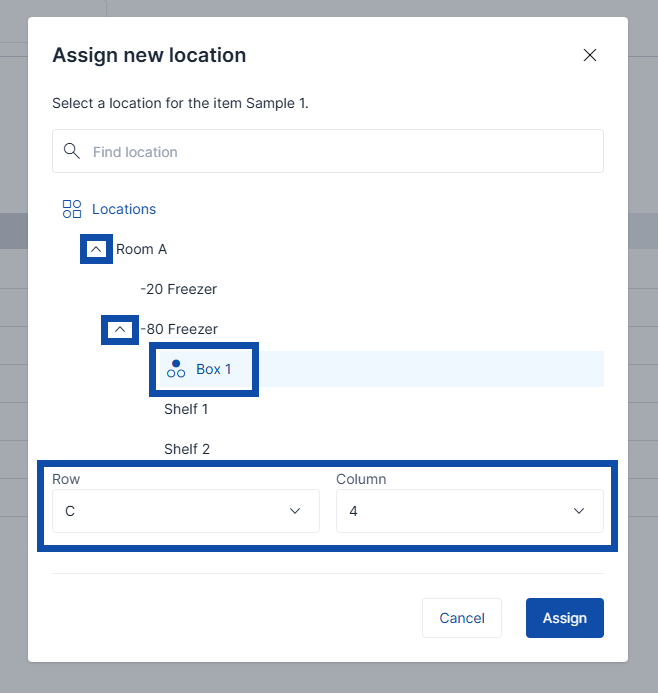The height and width of the screenshot is (693, 658).
Task: Click the magnifier search icon
Action: pos(71,151)
